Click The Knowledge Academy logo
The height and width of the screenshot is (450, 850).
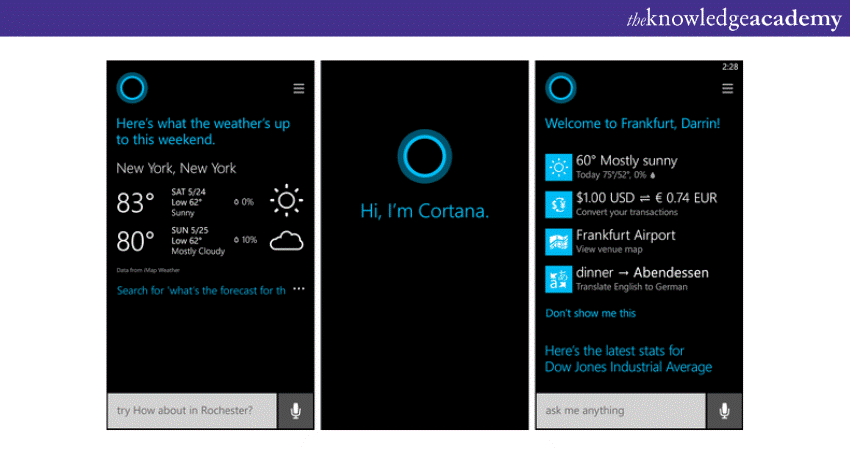click(x=735, y=19)
